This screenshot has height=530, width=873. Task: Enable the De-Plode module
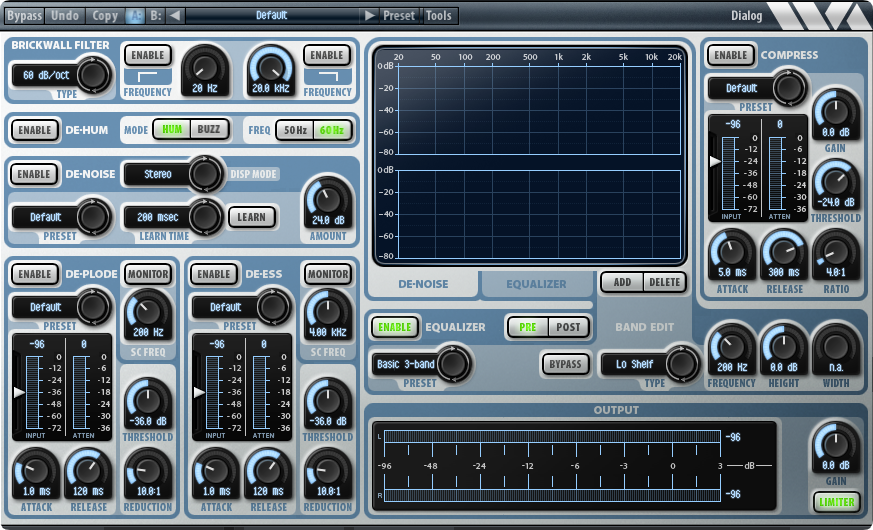(35, 274)
